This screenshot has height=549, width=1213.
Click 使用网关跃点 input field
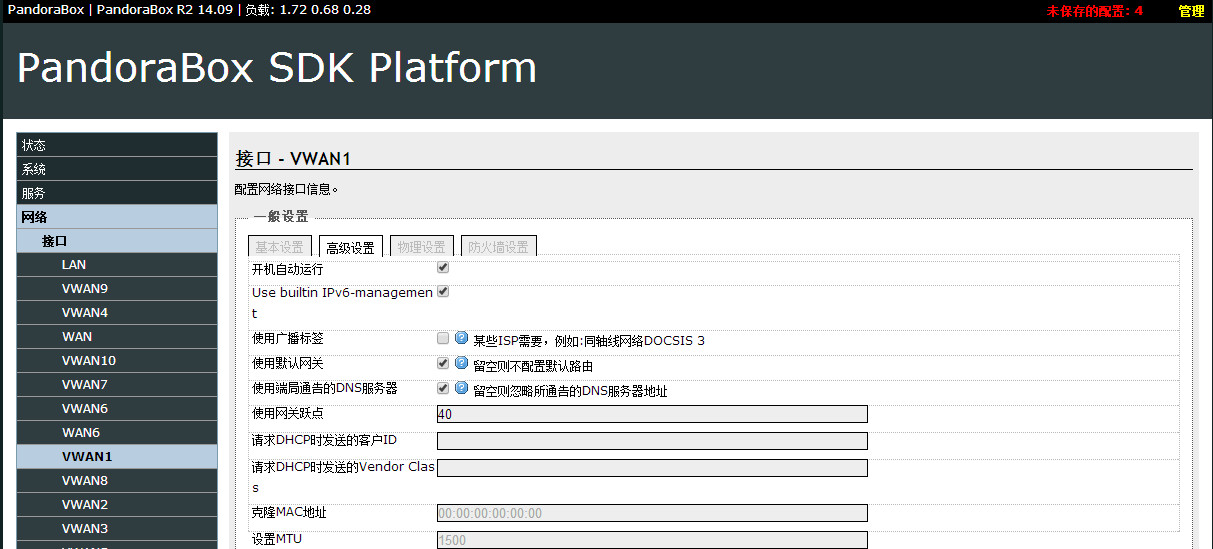coord(652,414)
